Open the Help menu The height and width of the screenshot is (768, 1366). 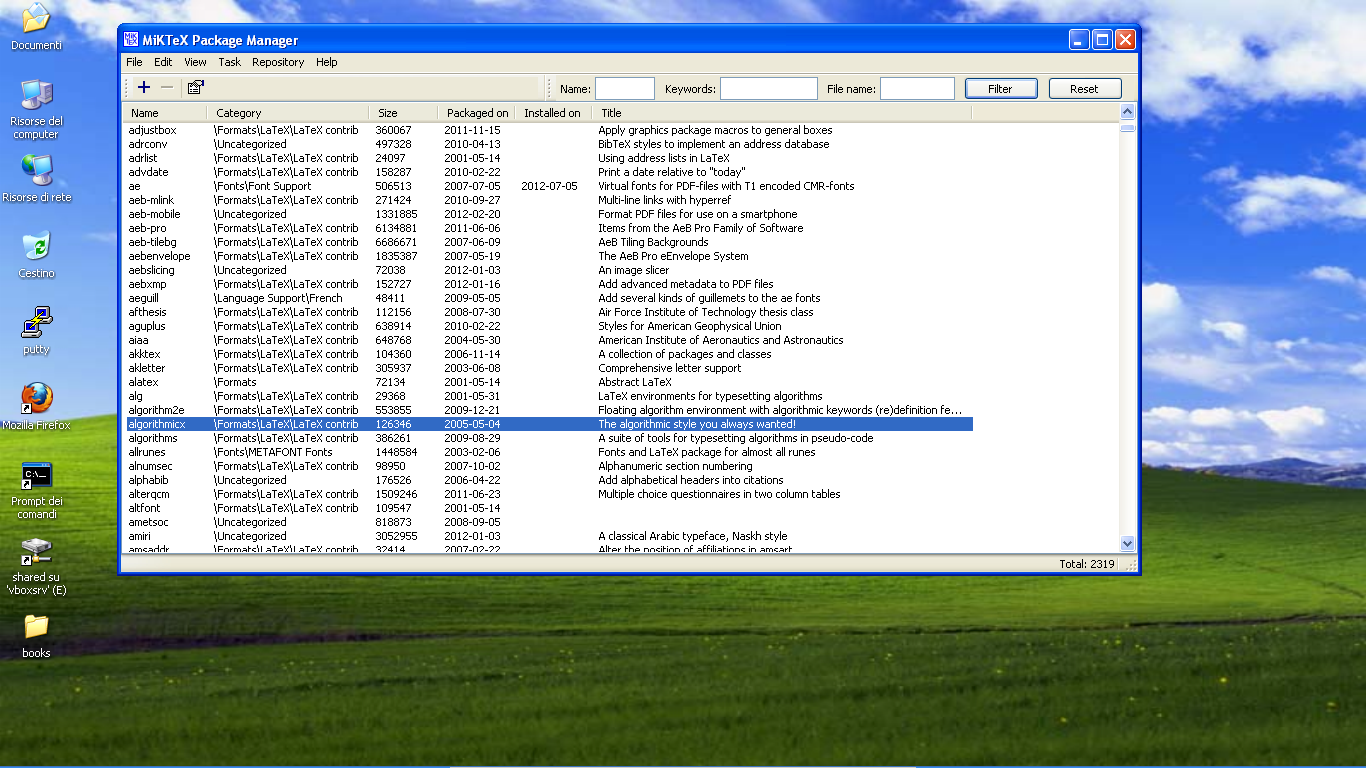327,62
